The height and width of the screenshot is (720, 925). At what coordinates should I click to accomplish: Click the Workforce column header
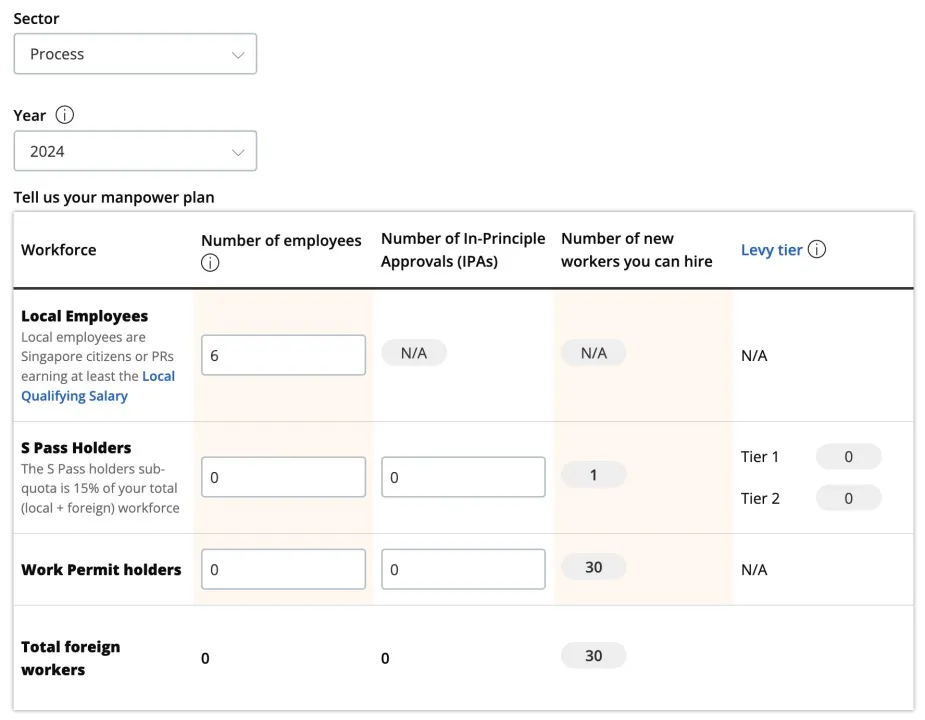tap(59, 250)
